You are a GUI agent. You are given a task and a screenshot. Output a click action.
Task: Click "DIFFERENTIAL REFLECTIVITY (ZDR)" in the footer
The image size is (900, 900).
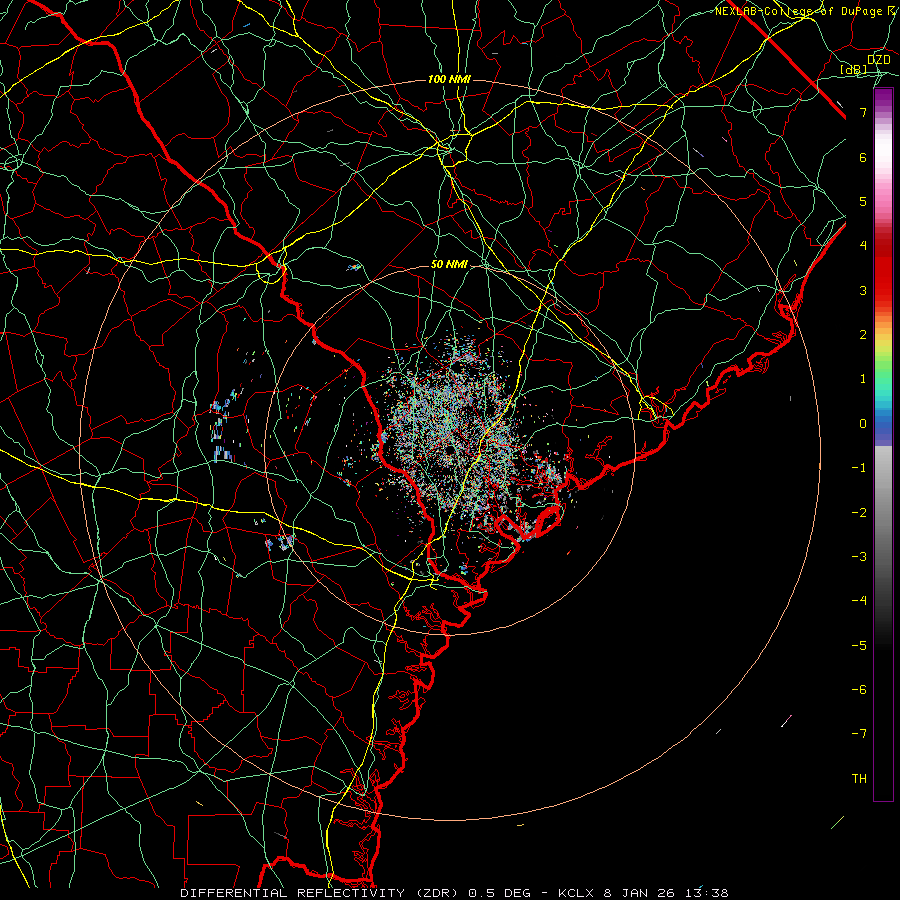(x=321, y=893)
